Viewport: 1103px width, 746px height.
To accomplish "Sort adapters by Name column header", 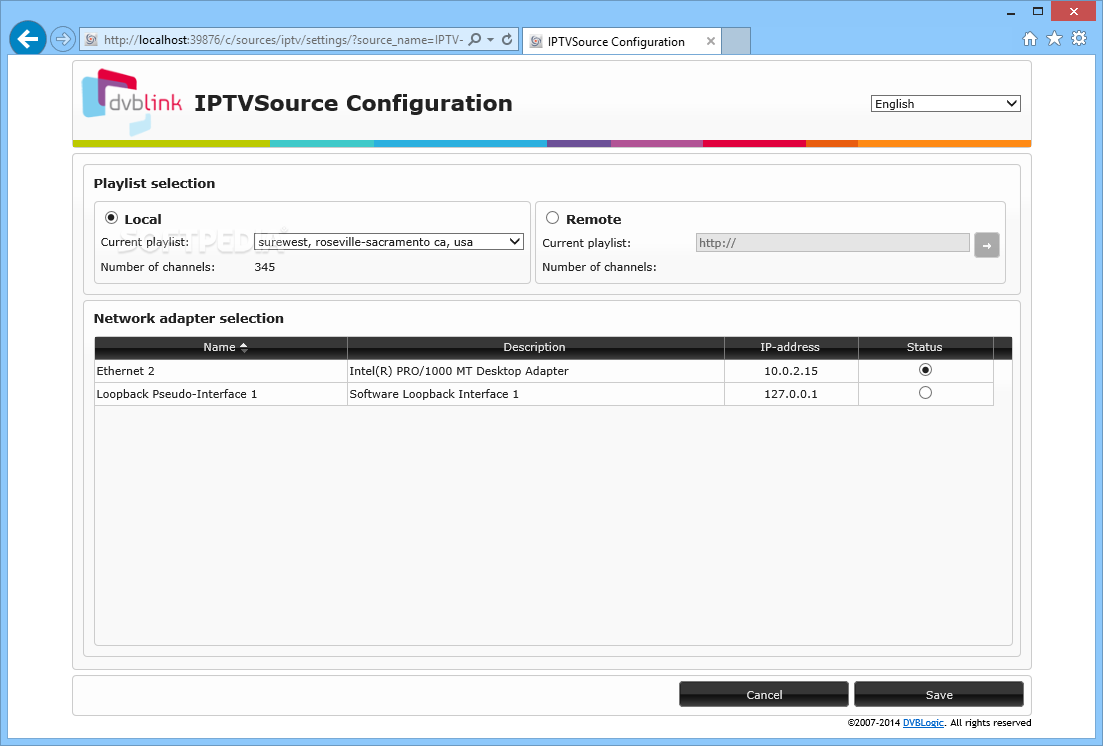I will point(221,348).
